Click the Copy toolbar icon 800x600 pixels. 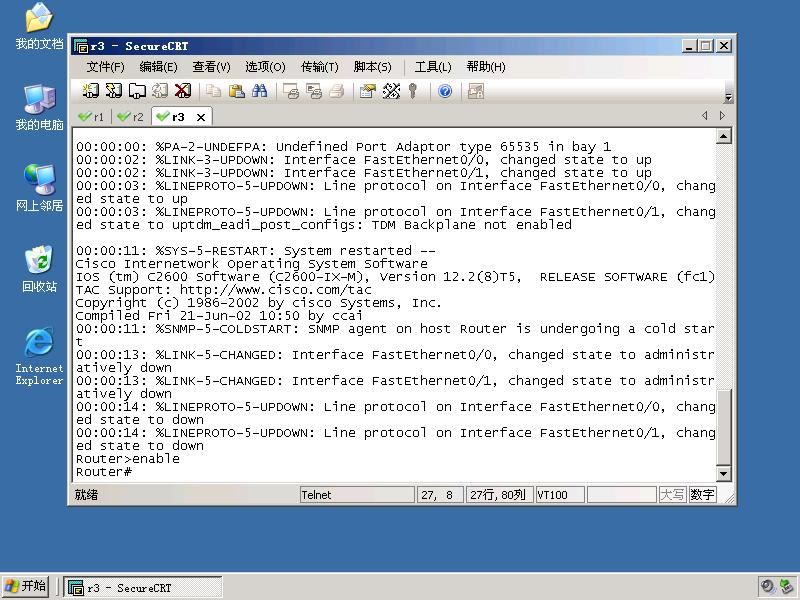click(x=213, y=91)
